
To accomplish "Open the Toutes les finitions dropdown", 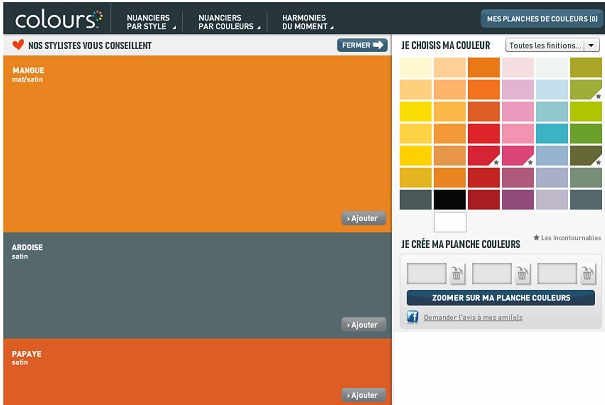I will point(552,45).
